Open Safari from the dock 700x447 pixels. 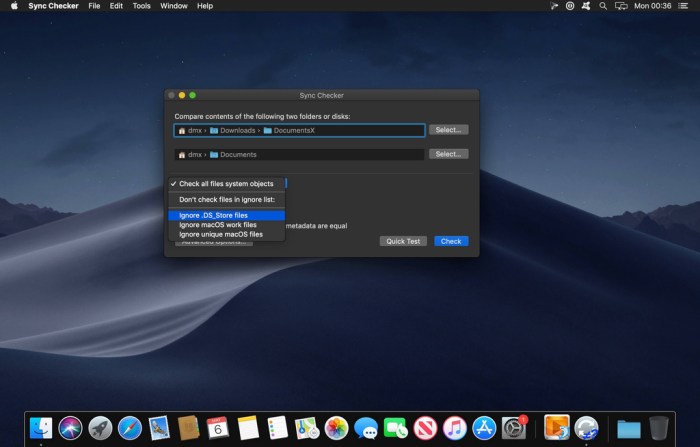click(130, 428)
